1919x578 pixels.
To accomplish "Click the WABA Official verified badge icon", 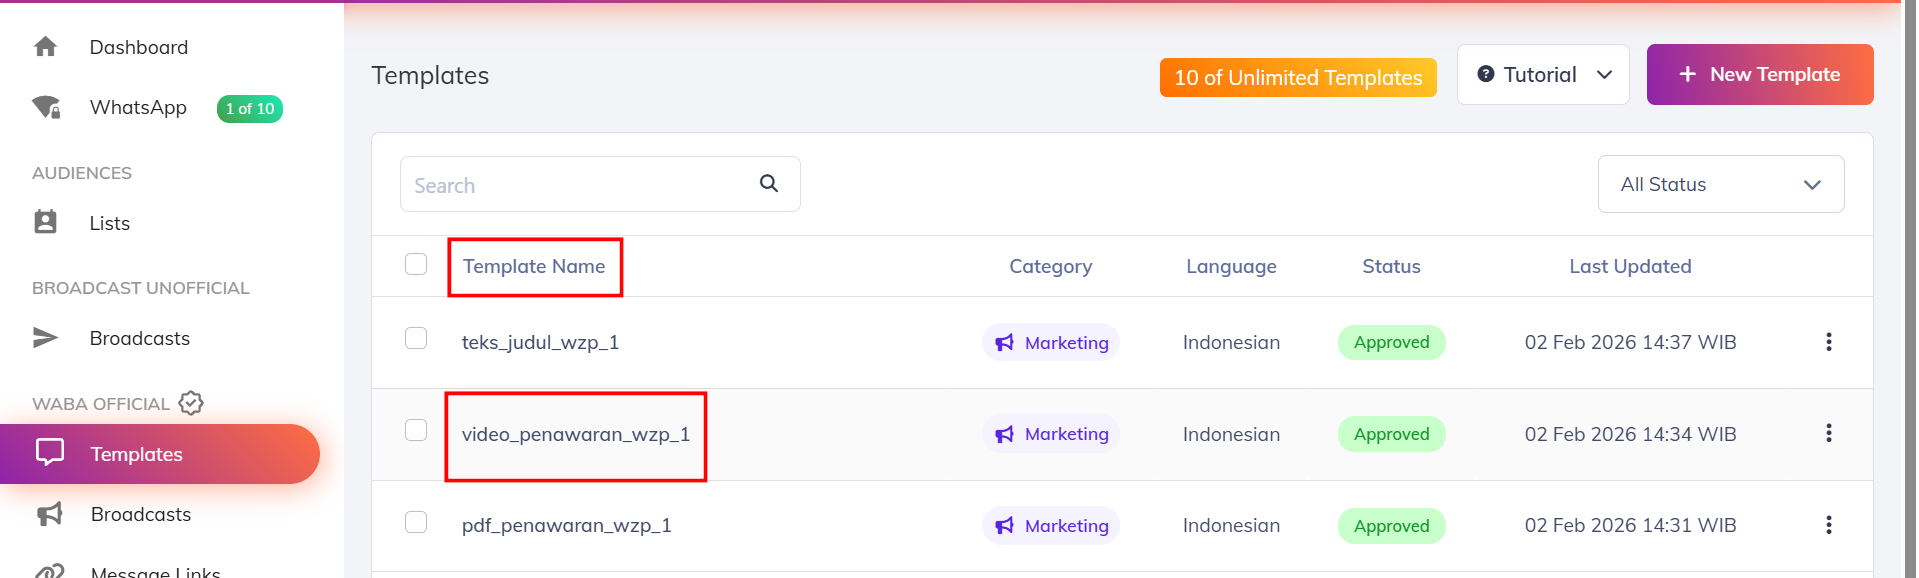I will (191, 403).
